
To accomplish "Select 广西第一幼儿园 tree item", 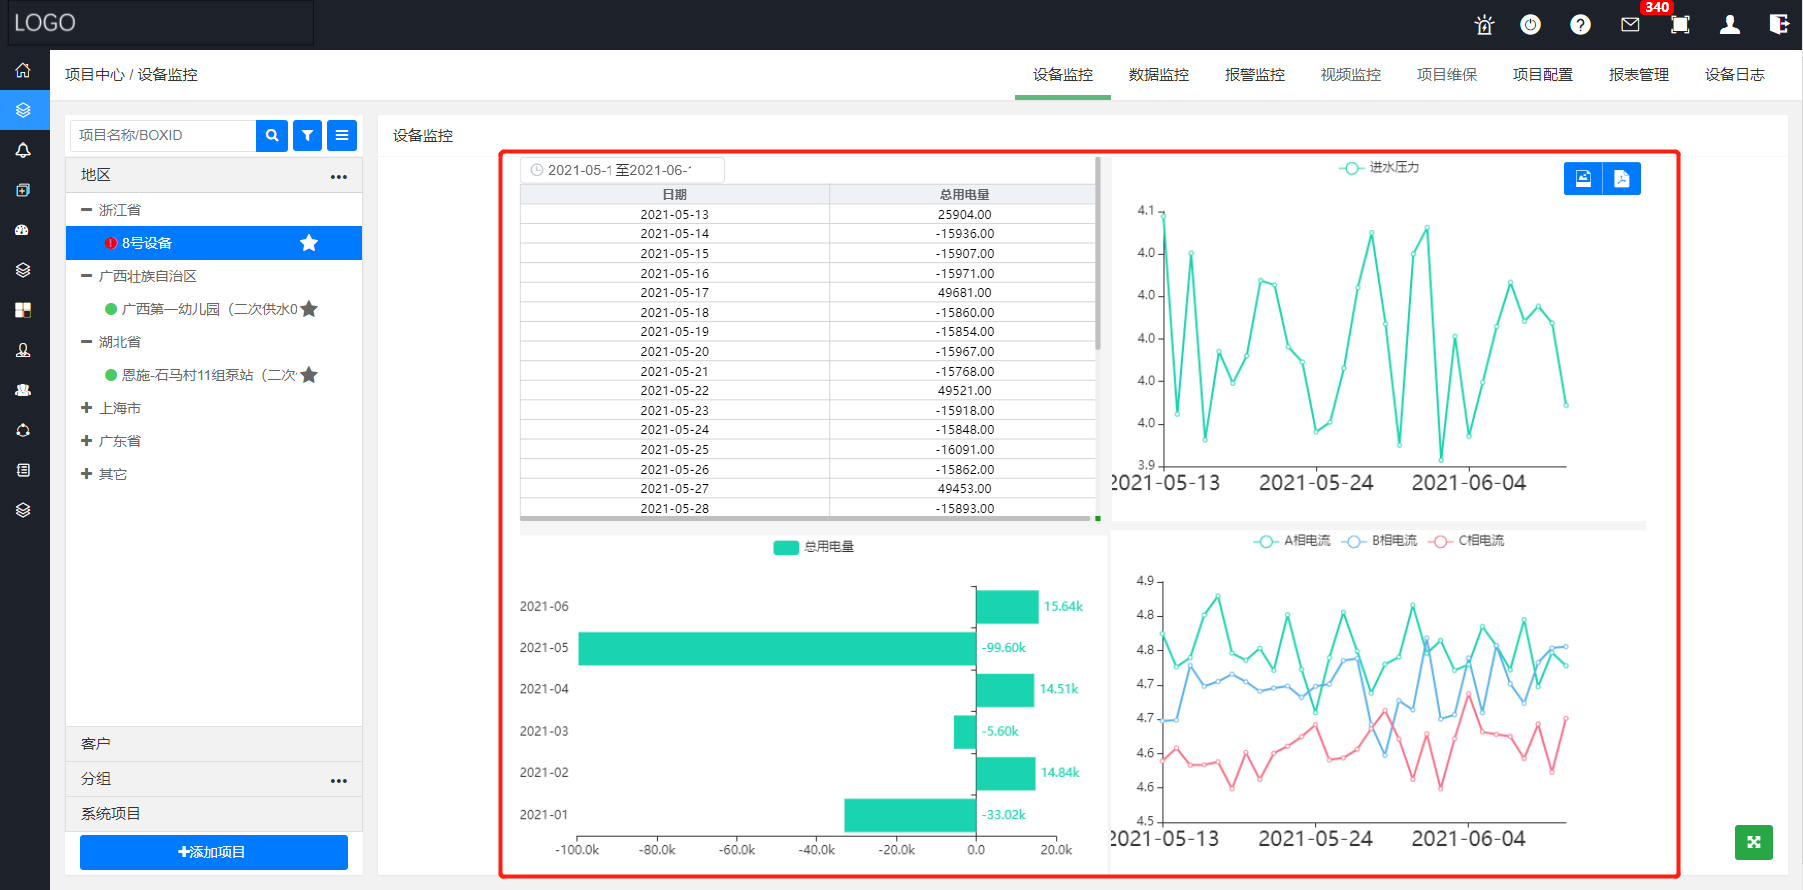I will [x=210, y=309].
